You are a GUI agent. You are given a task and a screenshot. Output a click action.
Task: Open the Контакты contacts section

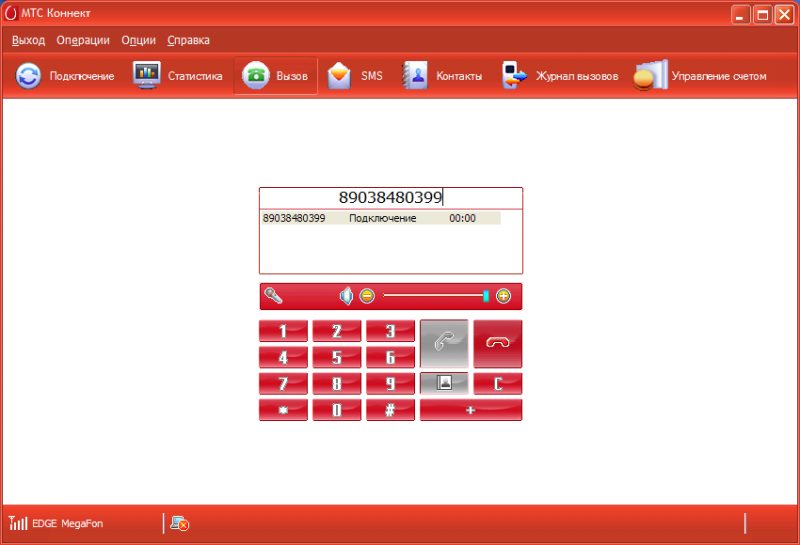click(442, 76)
